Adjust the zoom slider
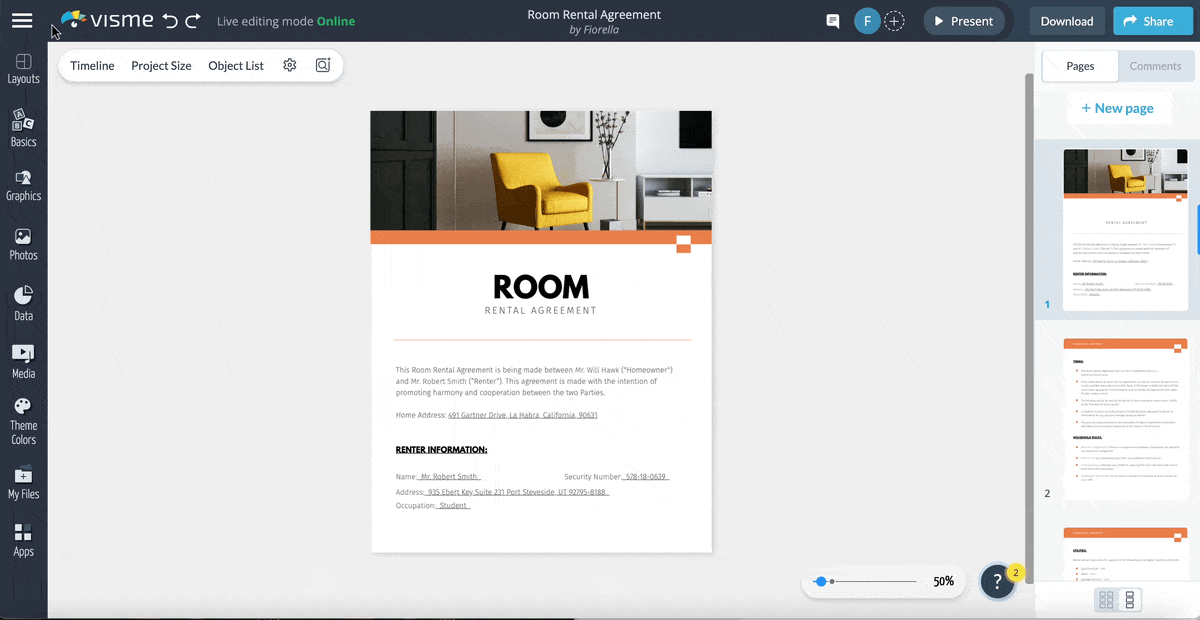The width and height of the screenshot is (1200, 620). coord(822,581)
